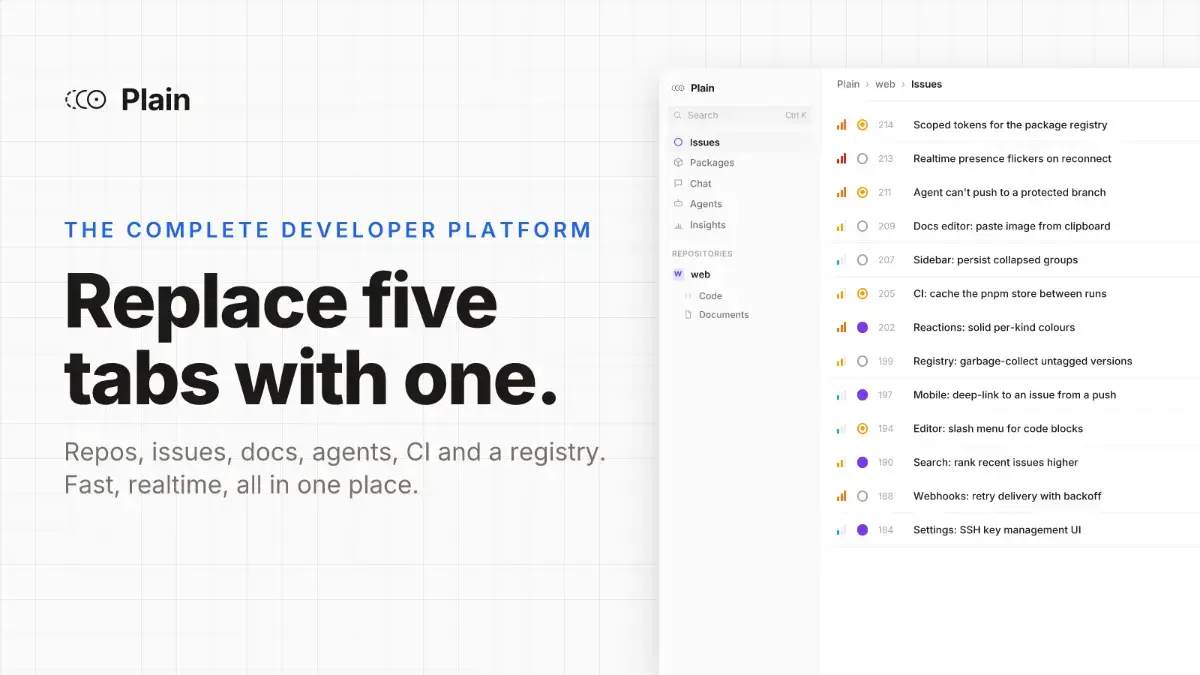Screen dimensions: 1200x675
Task: Click the purple W avatar of the web repository
Action: point(678,274)
